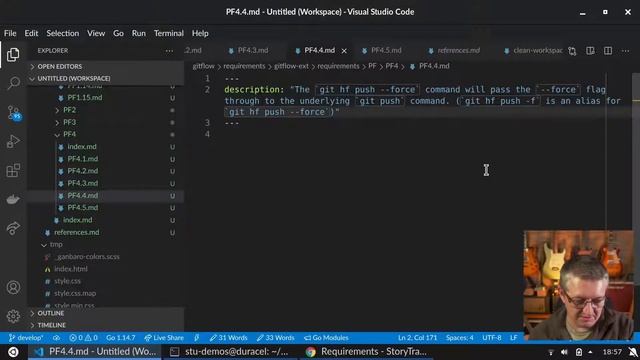This screenshot has width=640, height=360.
Task: Open the Run and Debug view
Action: click(x=13, y=141)
